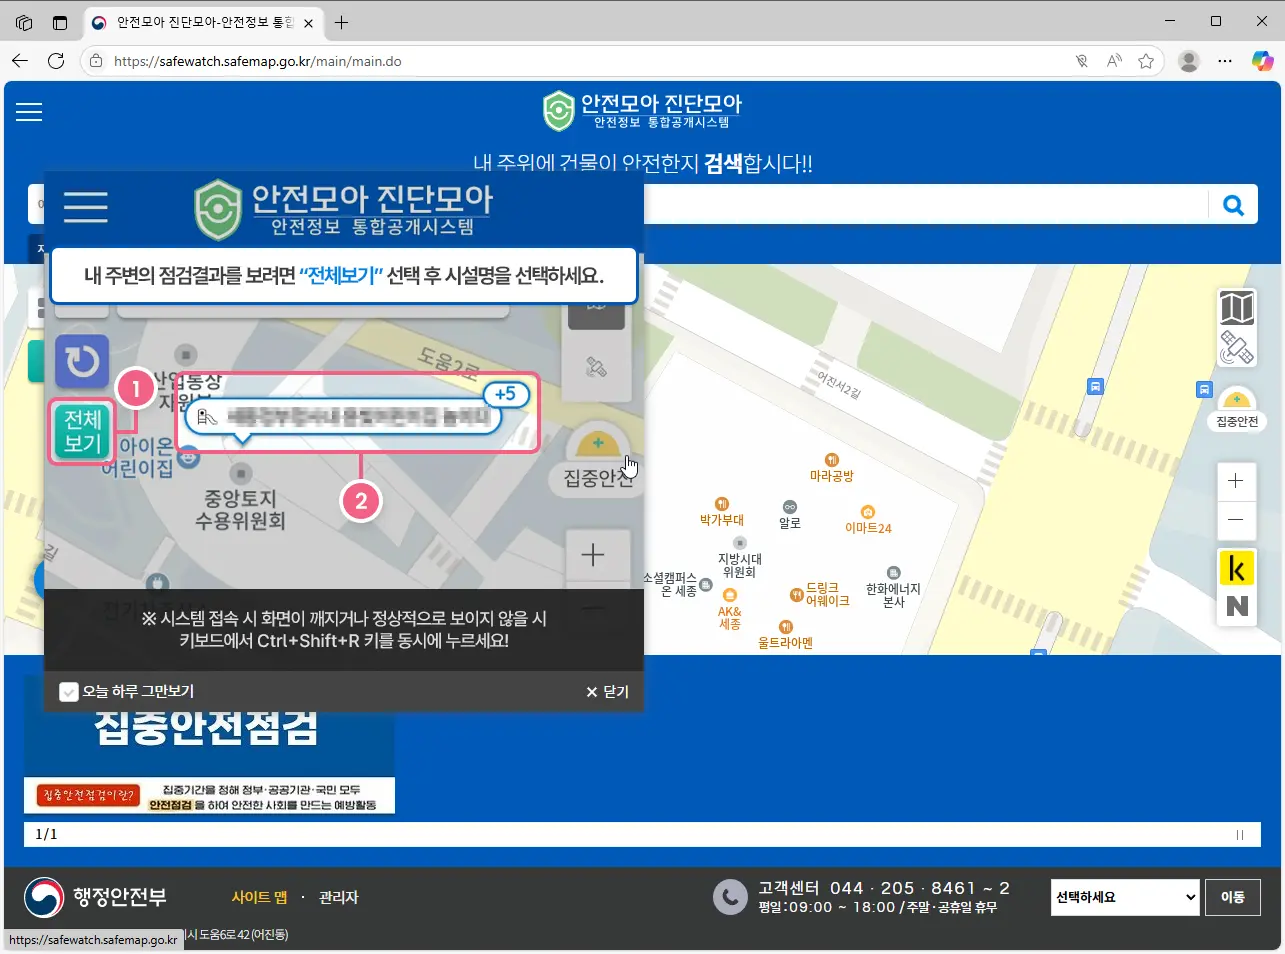Click the 집중안전 map button
Image resolution: width=1285 pixels, height=954 pixels.
[1237, 410]
